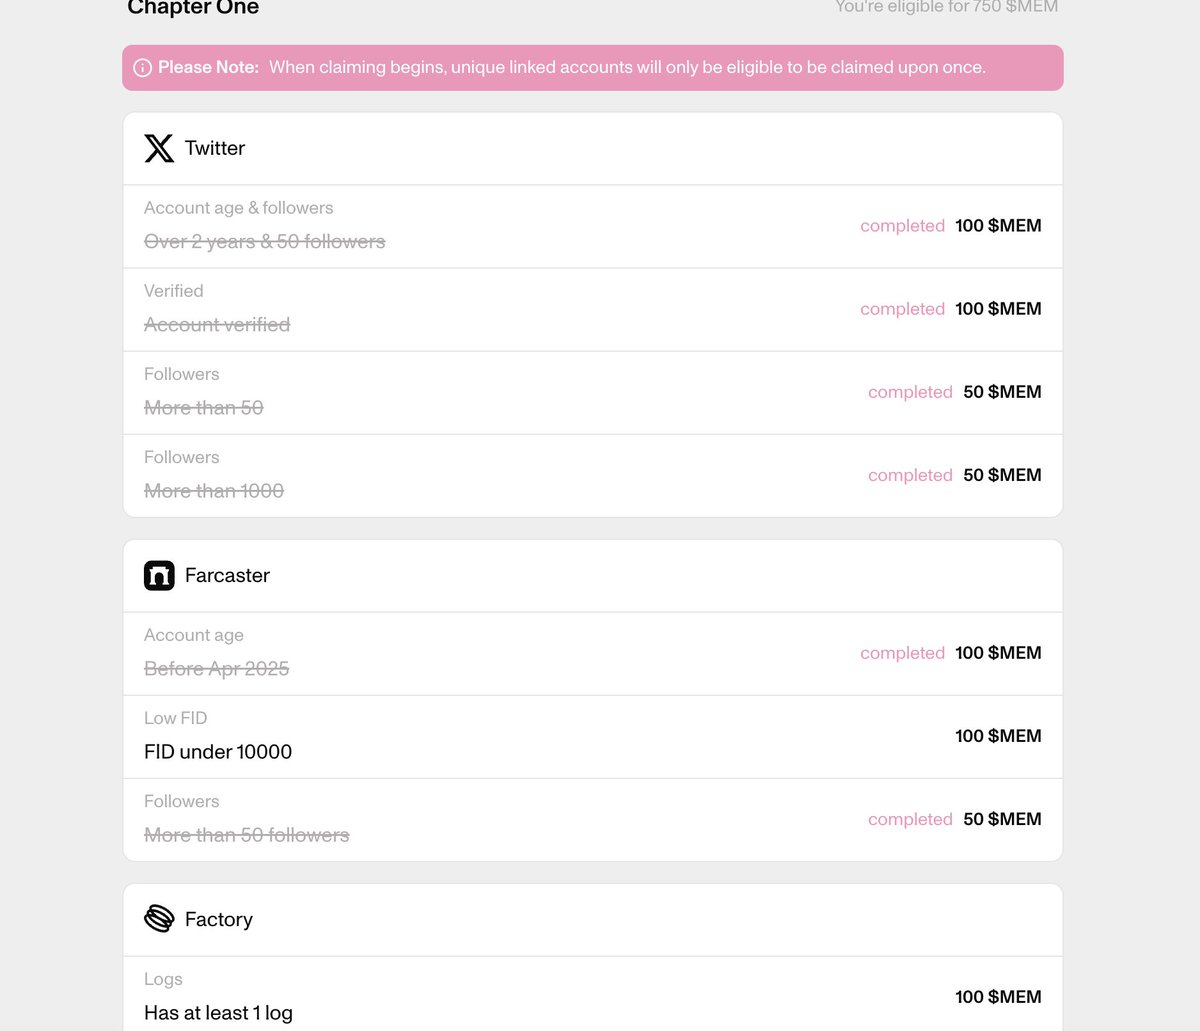
Task: Click the Account verified row
Action: coord(593,309)
